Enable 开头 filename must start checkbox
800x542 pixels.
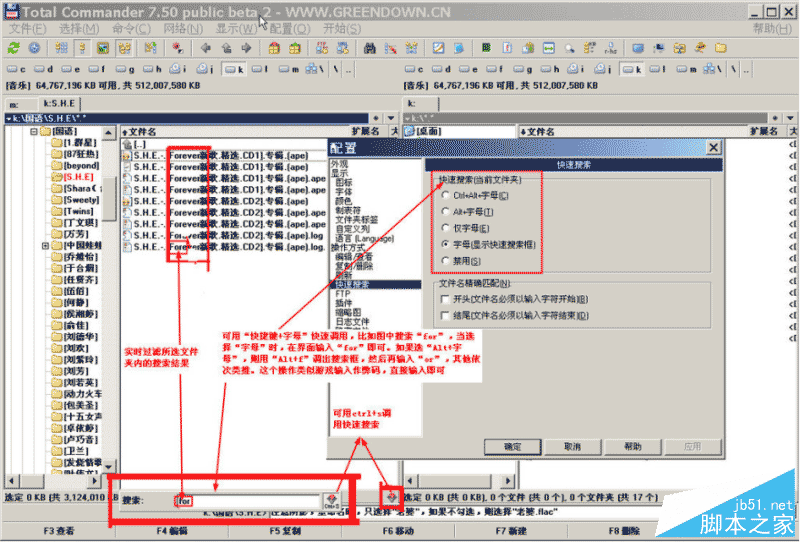[445, 299]
